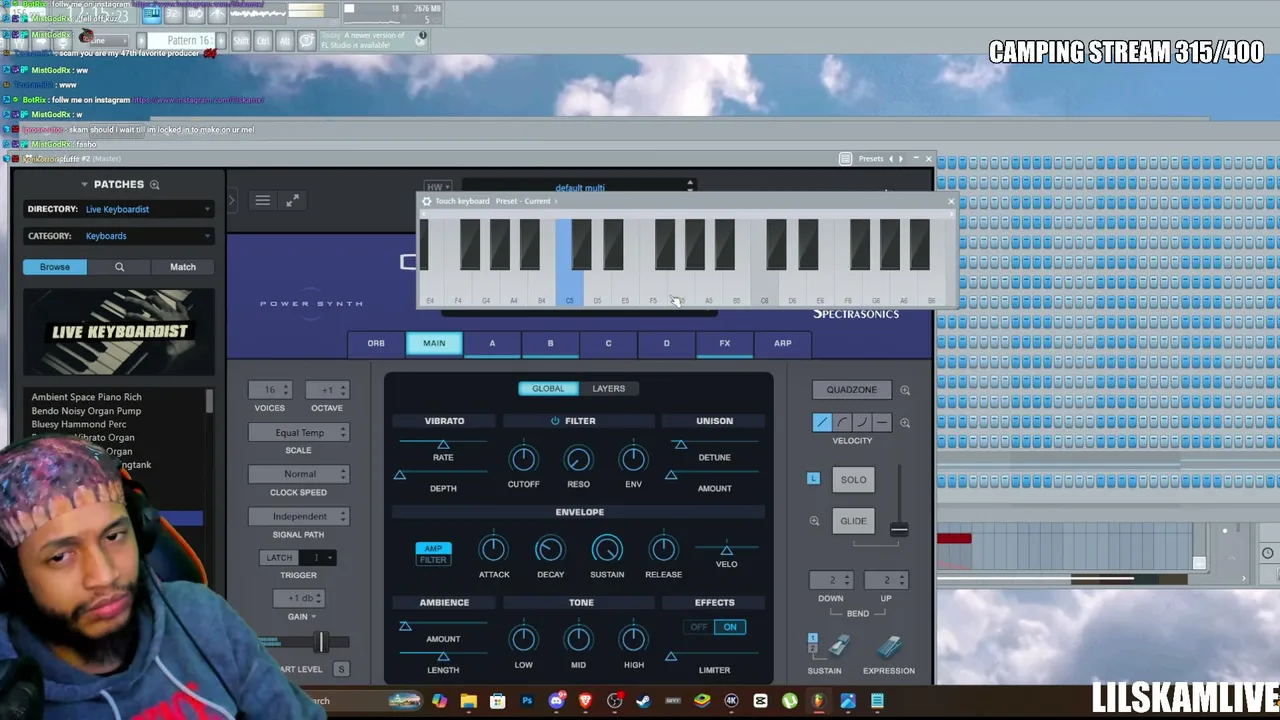Select the LAYERS view button
This screenshot has width=1280, height=720.
pos(608,389)
